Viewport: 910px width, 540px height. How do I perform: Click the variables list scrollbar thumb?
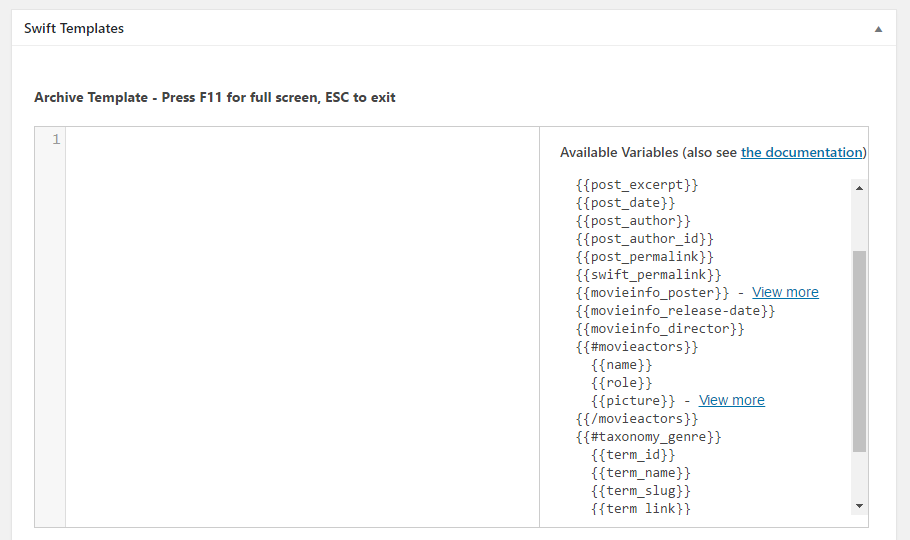pos(860,351)
